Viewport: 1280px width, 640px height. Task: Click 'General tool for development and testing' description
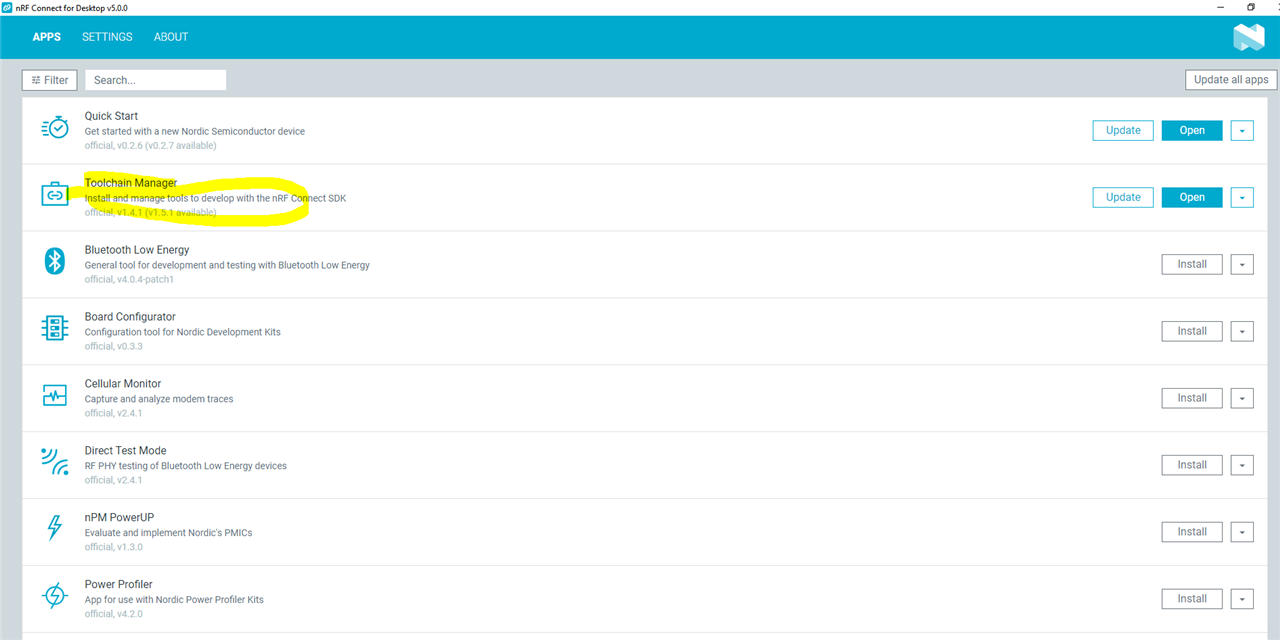coord(227,265)
